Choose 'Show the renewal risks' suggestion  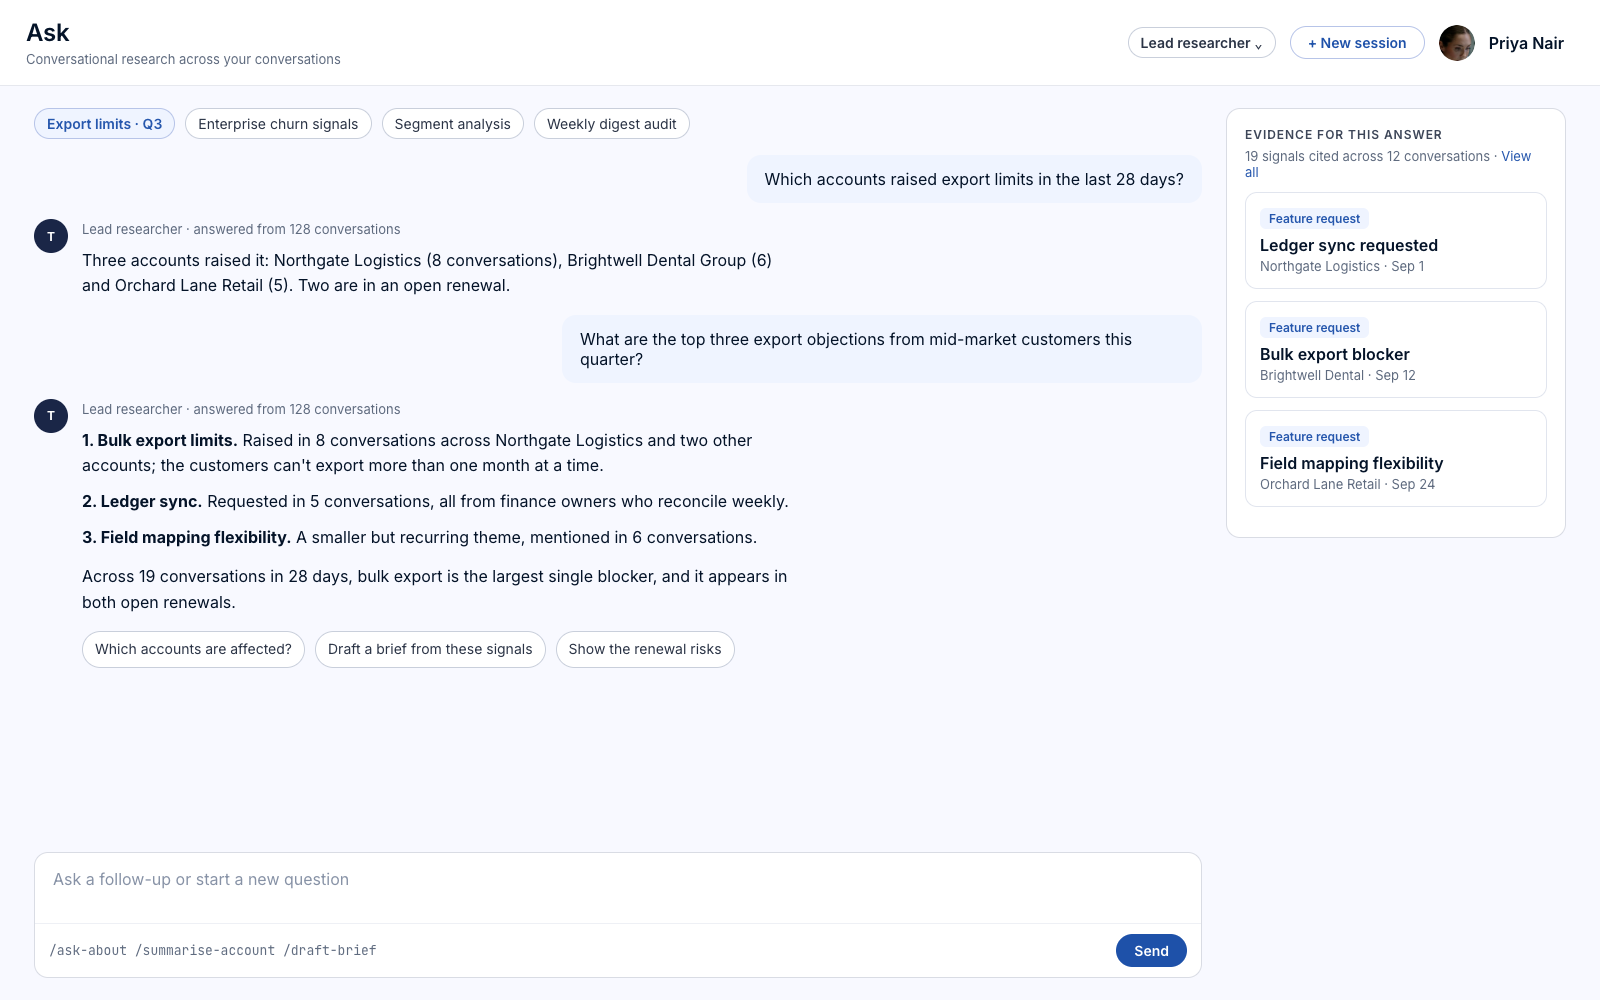click(x=645, y=649)
